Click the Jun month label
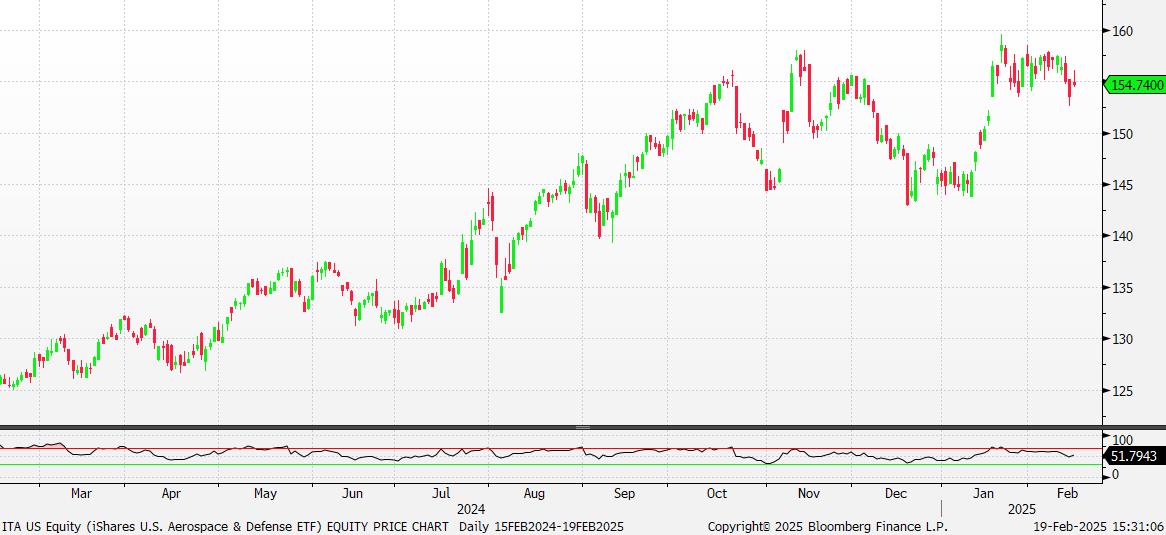Viewport: 1166px width, 535px height. pyautogui.click(x=352, y=493)
